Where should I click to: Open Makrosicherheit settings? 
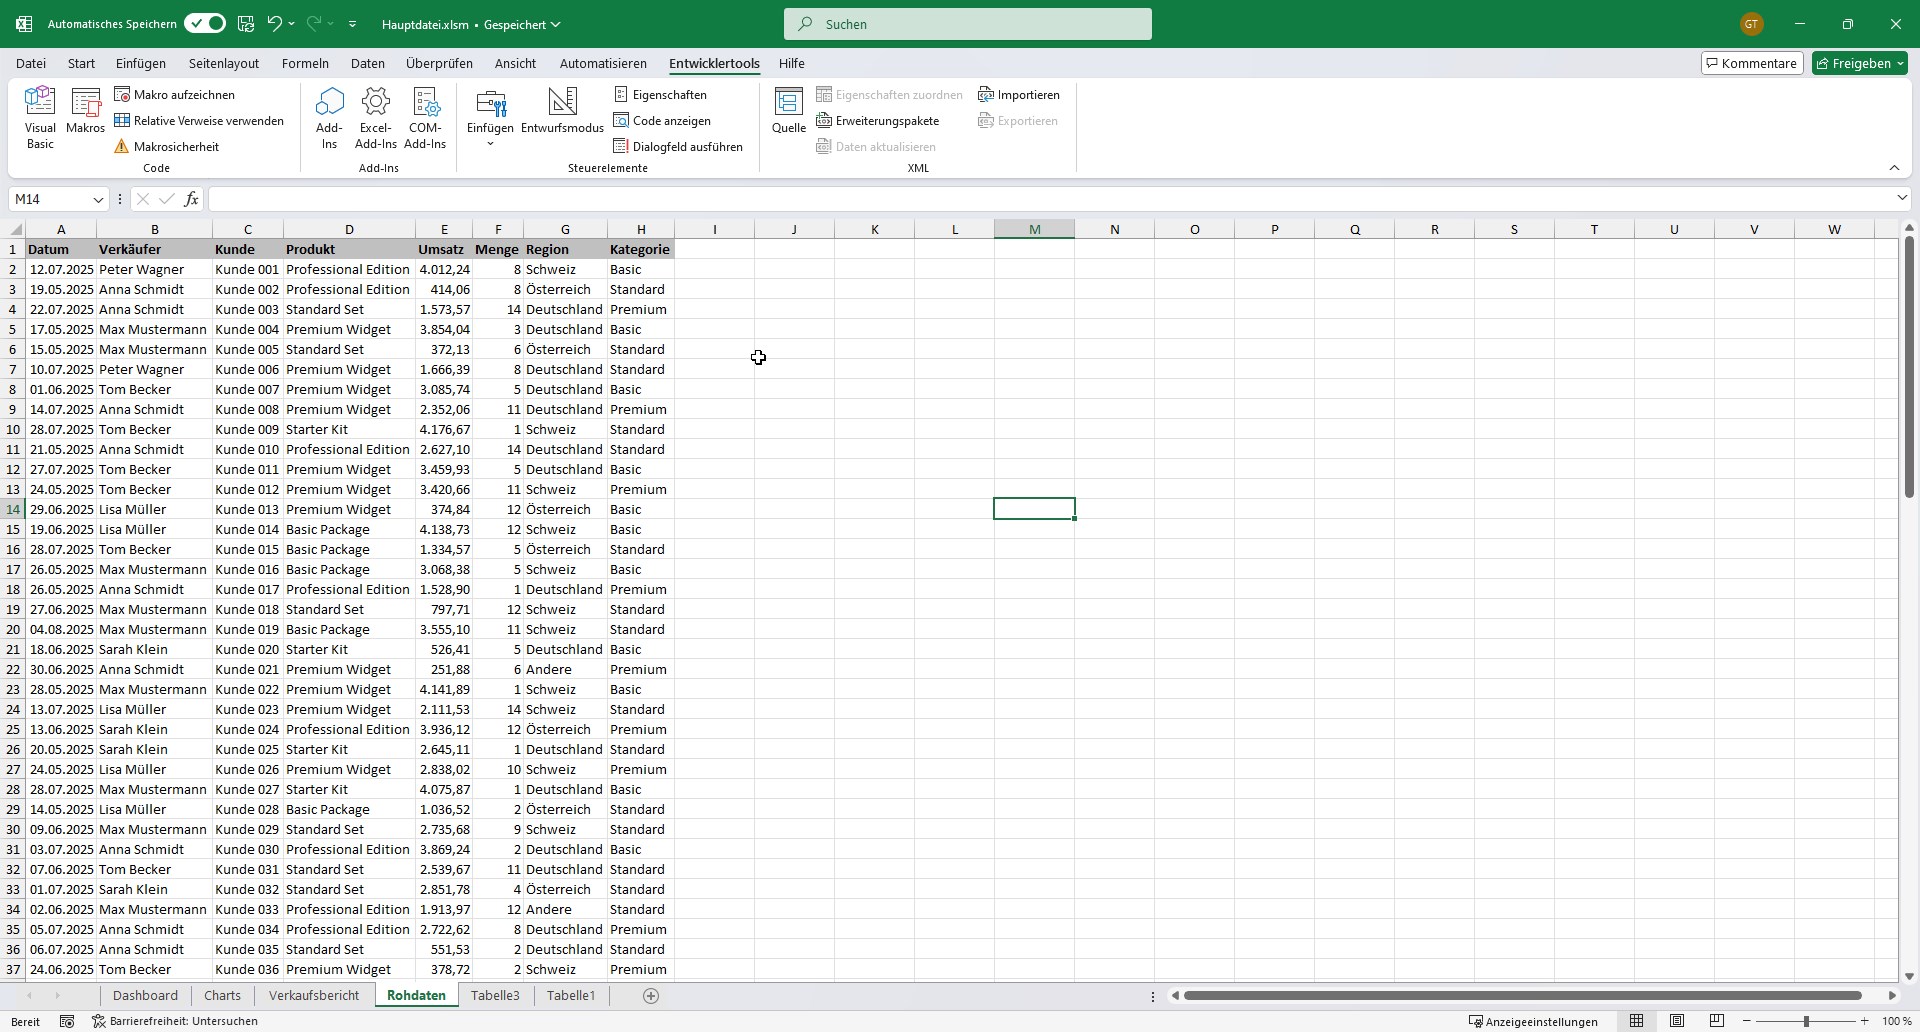pyautogui.click(x=177, y=145)
